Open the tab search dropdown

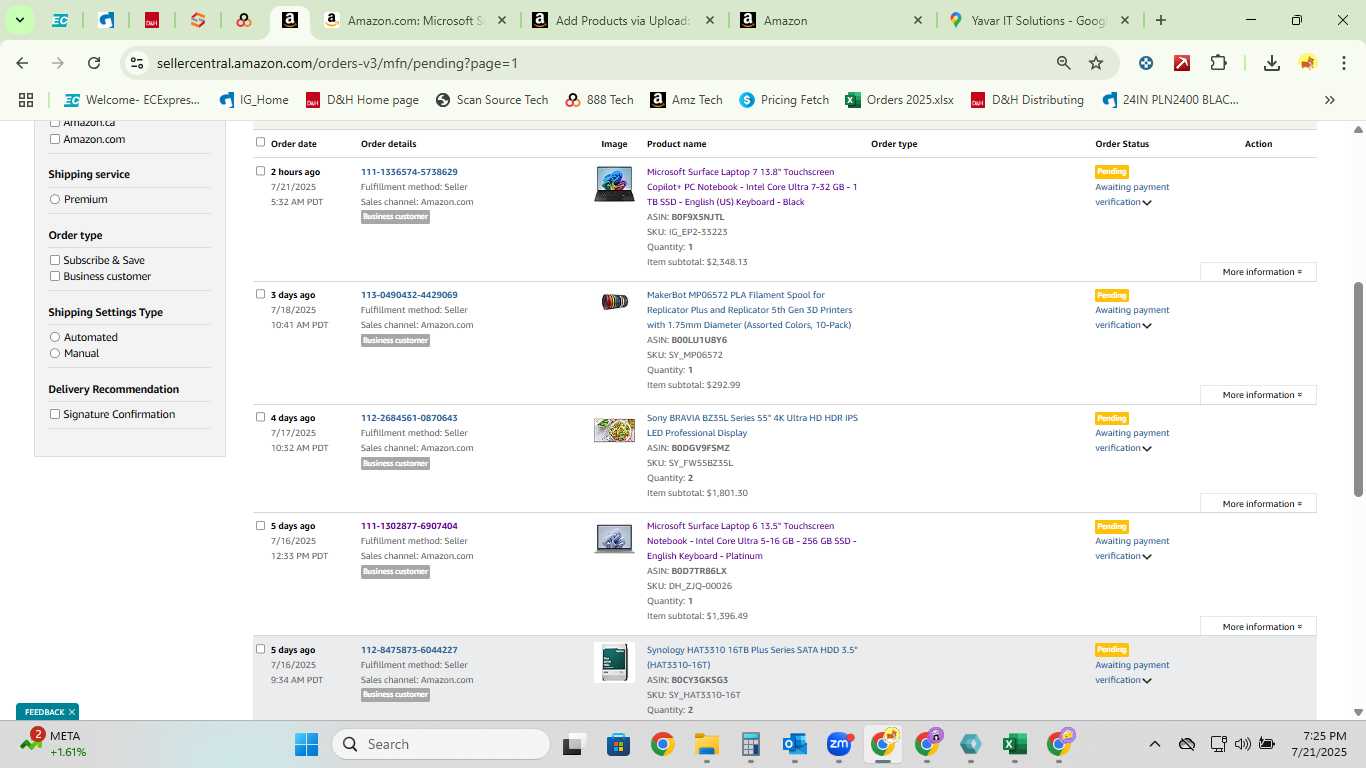click(x=19, y=20)
